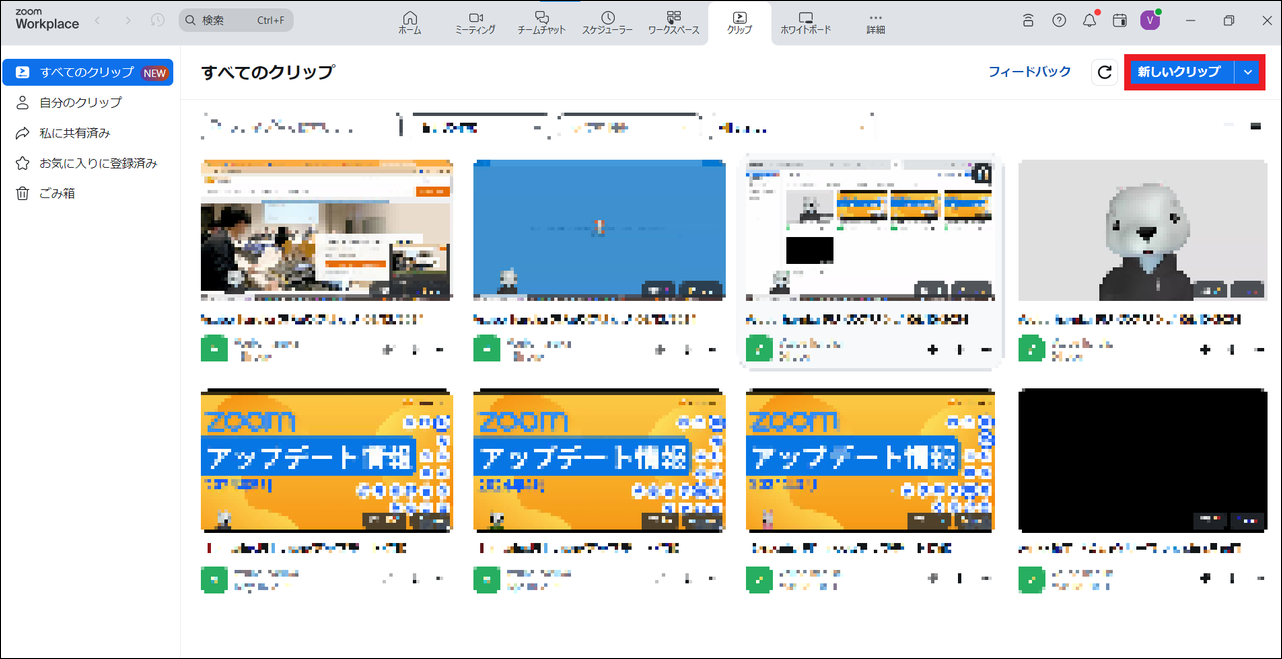
Task: Open the purple V profile avatar
Action: point(1151,20)
